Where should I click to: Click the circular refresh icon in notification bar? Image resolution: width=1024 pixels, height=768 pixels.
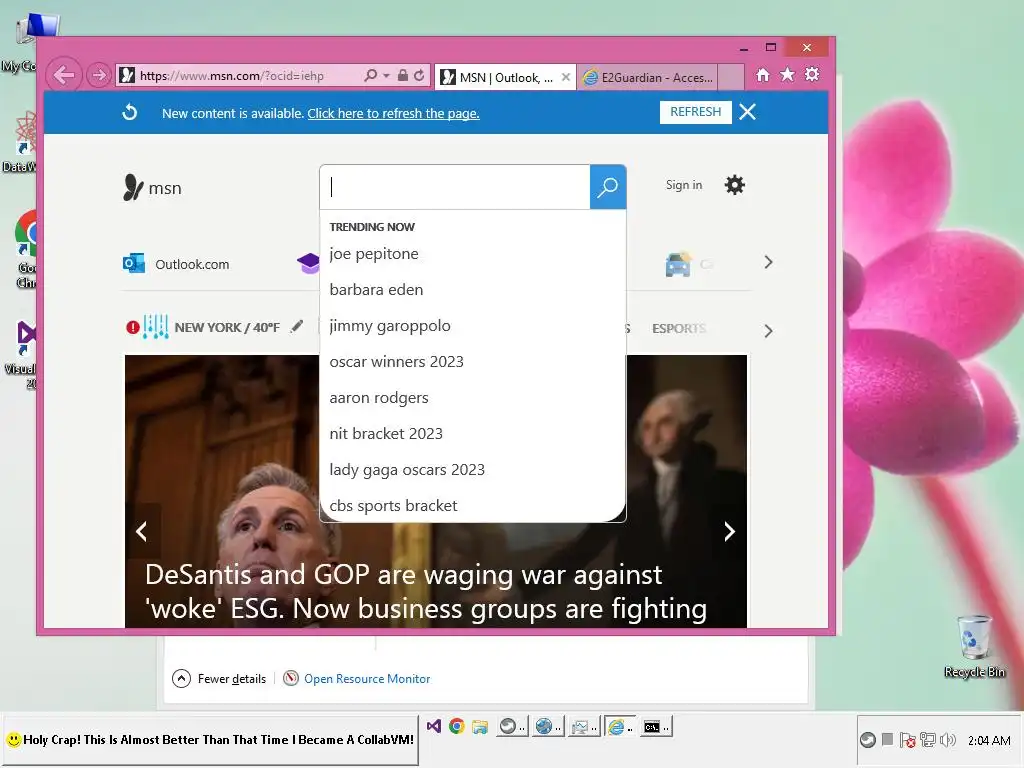tap(130, 112)
